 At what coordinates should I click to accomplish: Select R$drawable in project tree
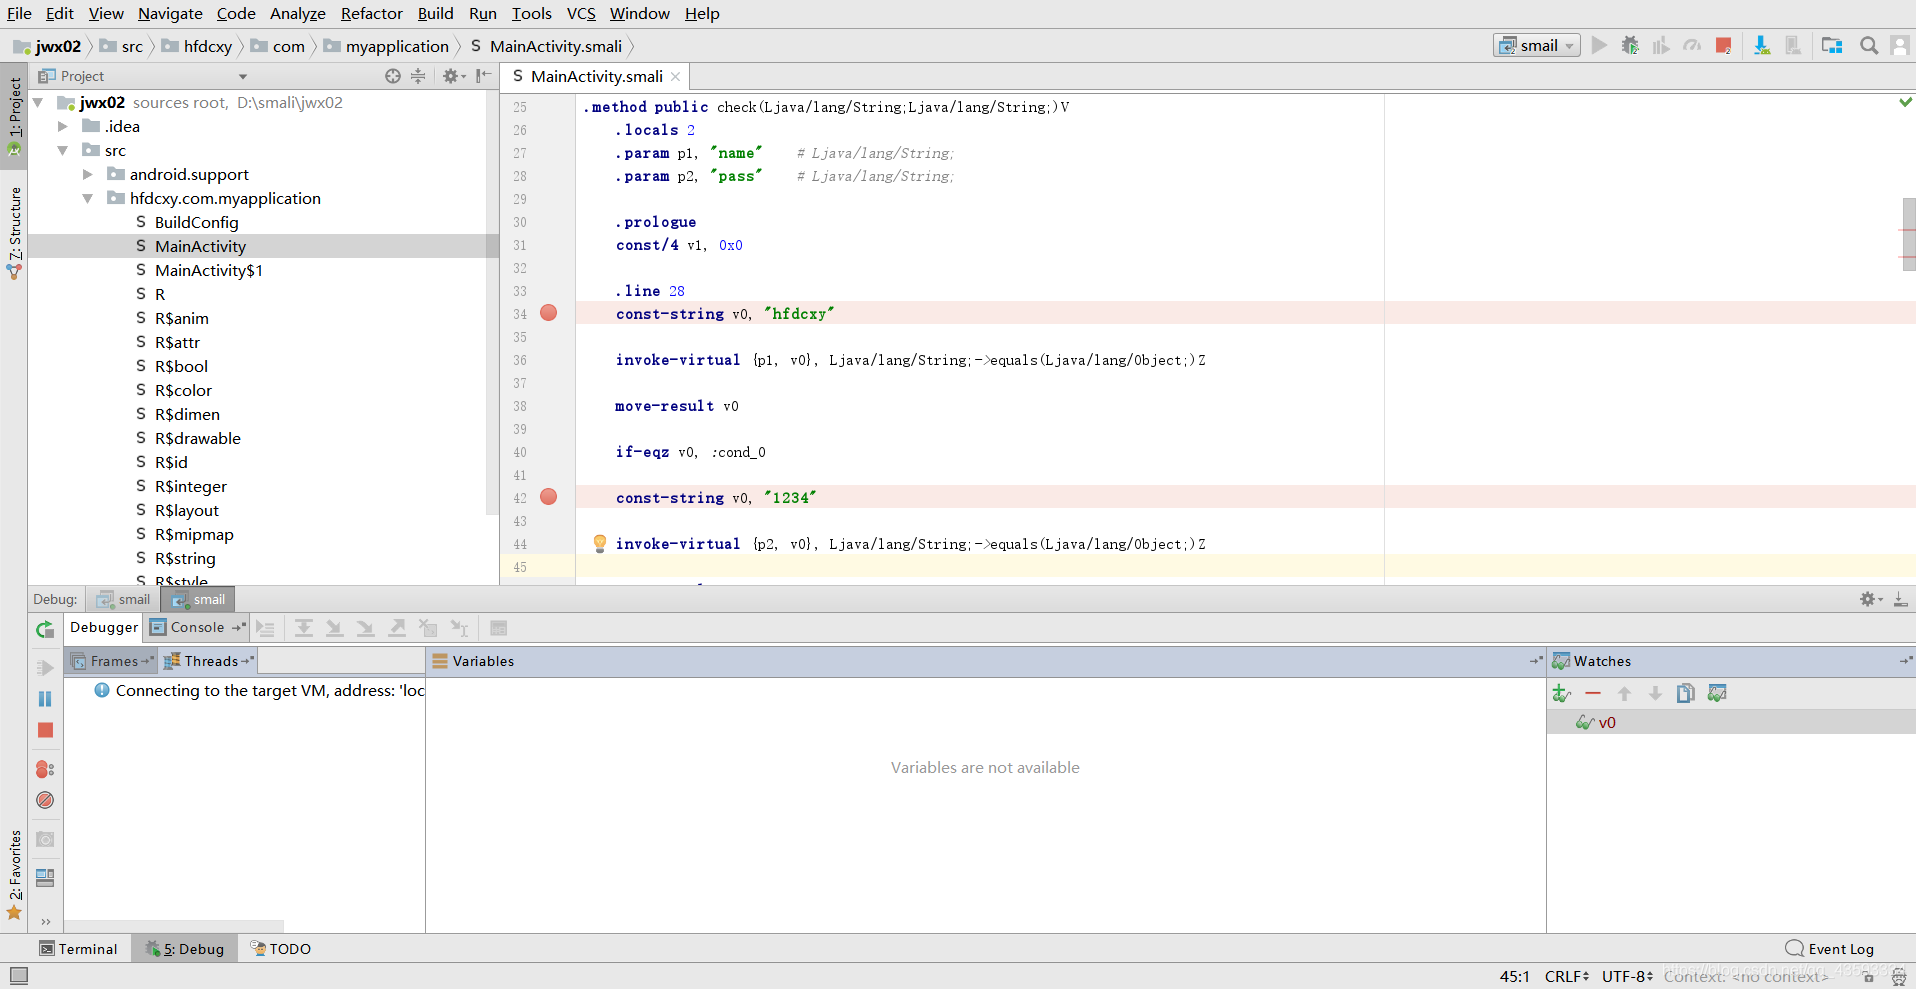(197, 438)
